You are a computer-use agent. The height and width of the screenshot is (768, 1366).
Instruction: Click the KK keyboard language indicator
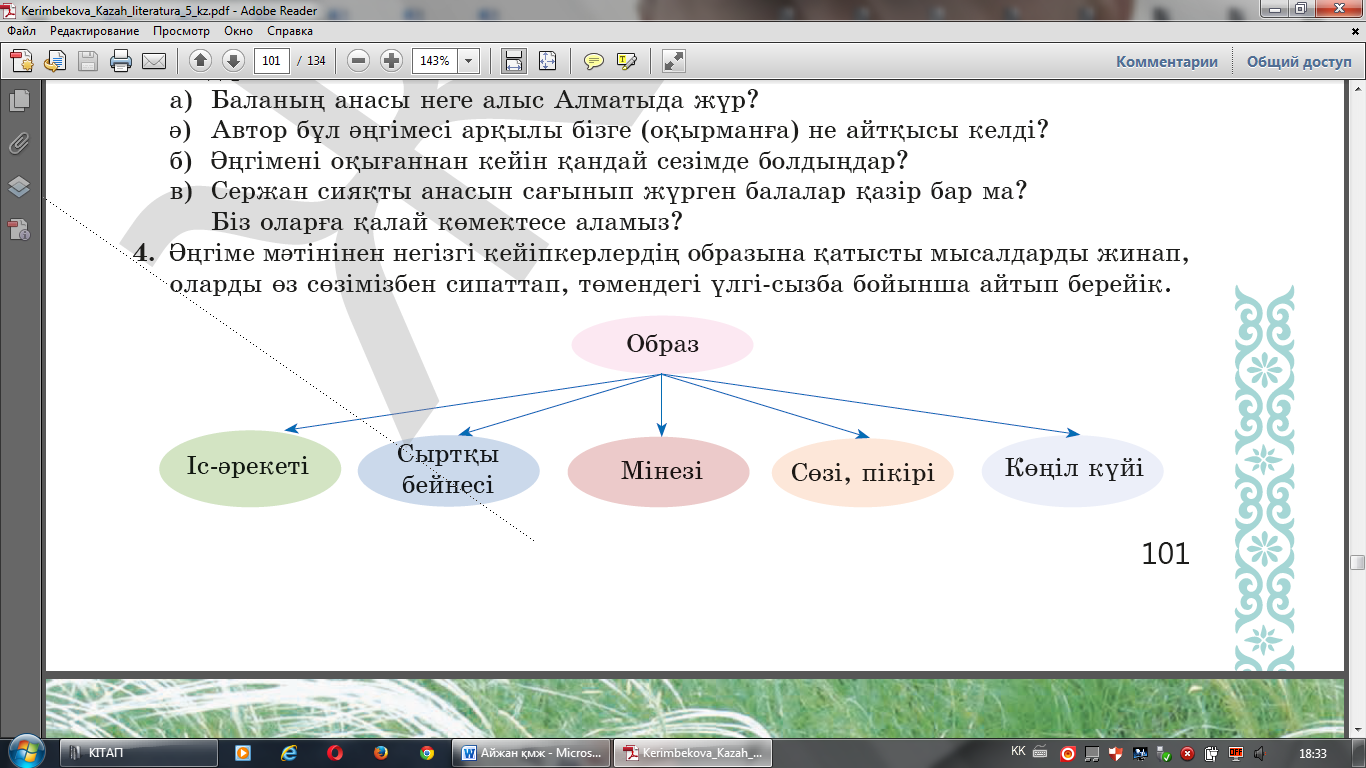pos(1018,751)
